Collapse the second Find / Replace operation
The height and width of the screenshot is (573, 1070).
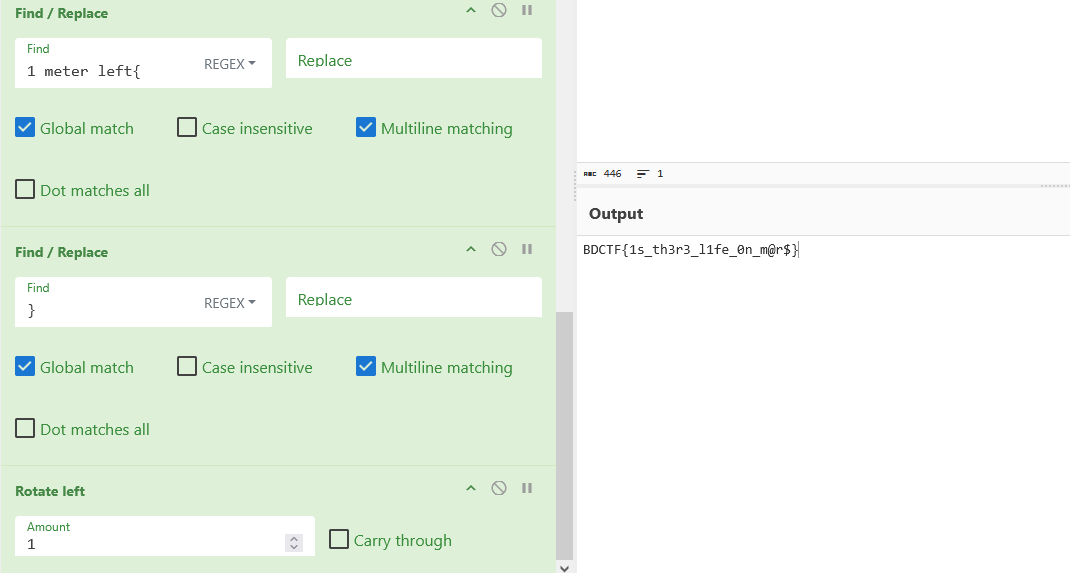[x=471, y=249]
